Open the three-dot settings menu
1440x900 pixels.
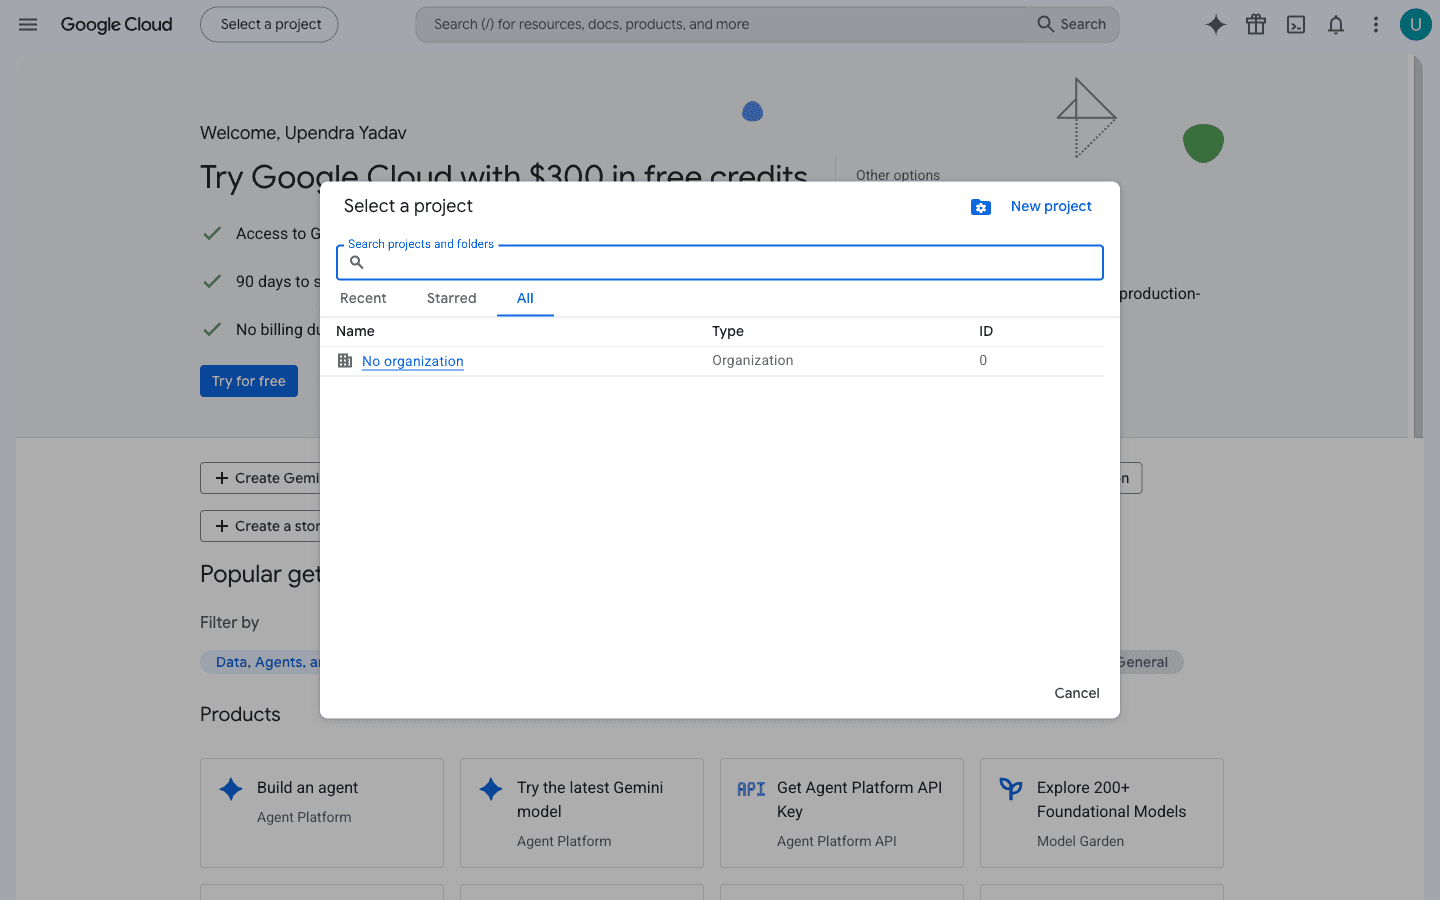(x=1376, y=24)
